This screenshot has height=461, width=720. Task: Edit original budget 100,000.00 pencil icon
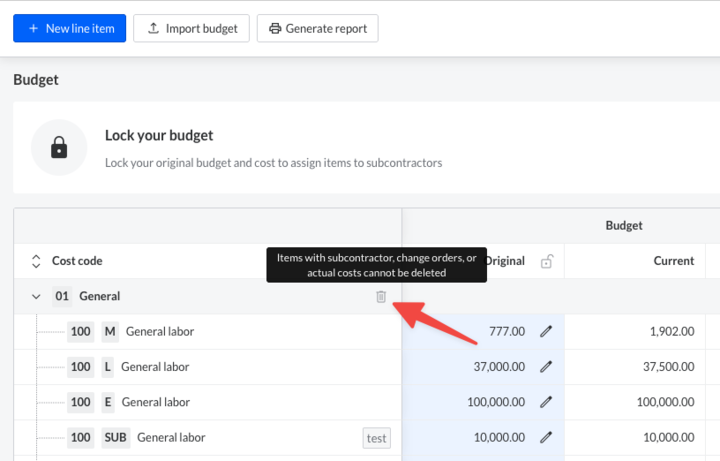tap(546, 402)
